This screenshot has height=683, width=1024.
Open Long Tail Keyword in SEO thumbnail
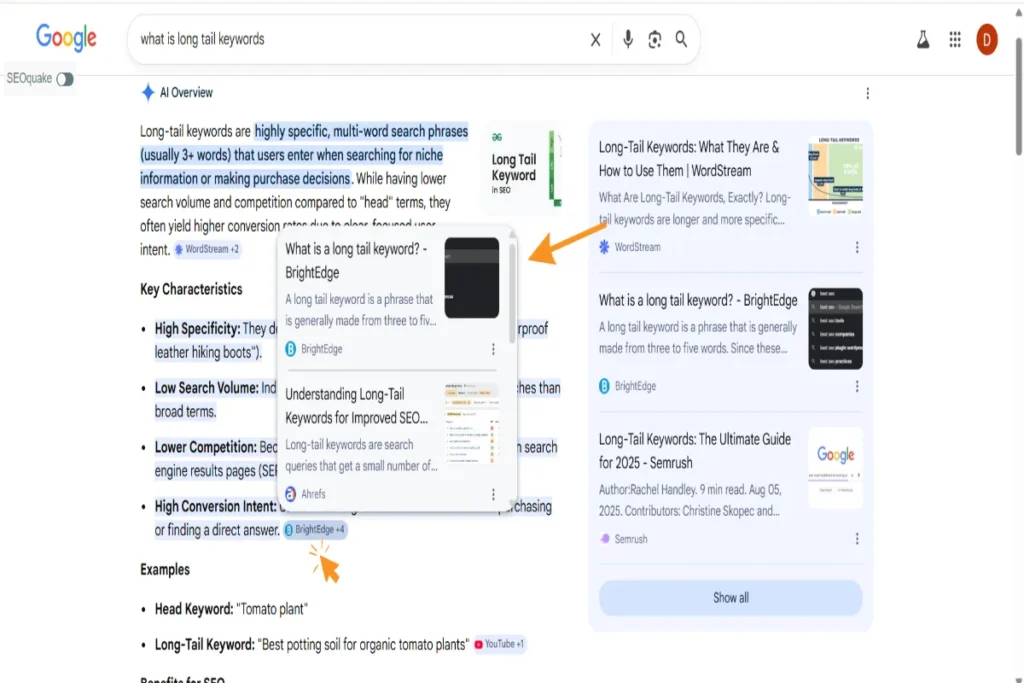[523, 167]
